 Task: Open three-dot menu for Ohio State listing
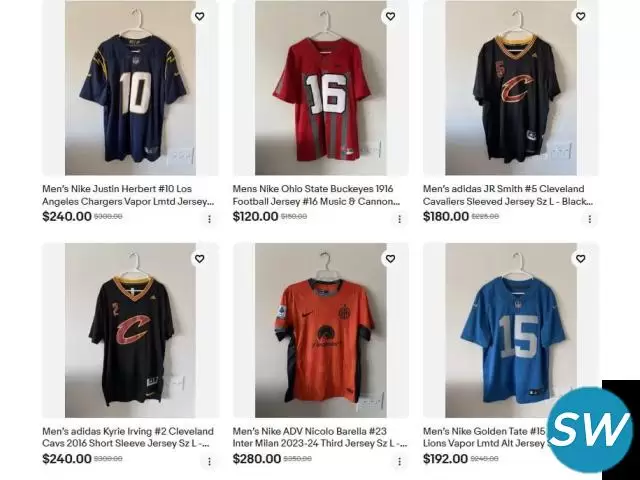point(400,219)
